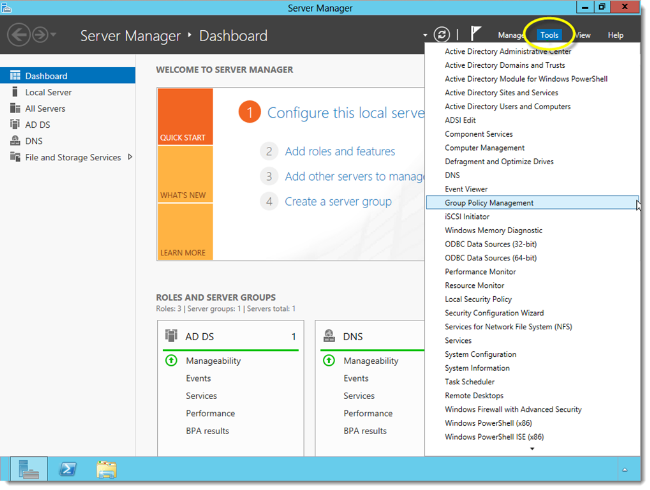Viewport: 650px width, 490px height.
Task: Click the Forward navigation arrow
Action: [x=40, y=35]
